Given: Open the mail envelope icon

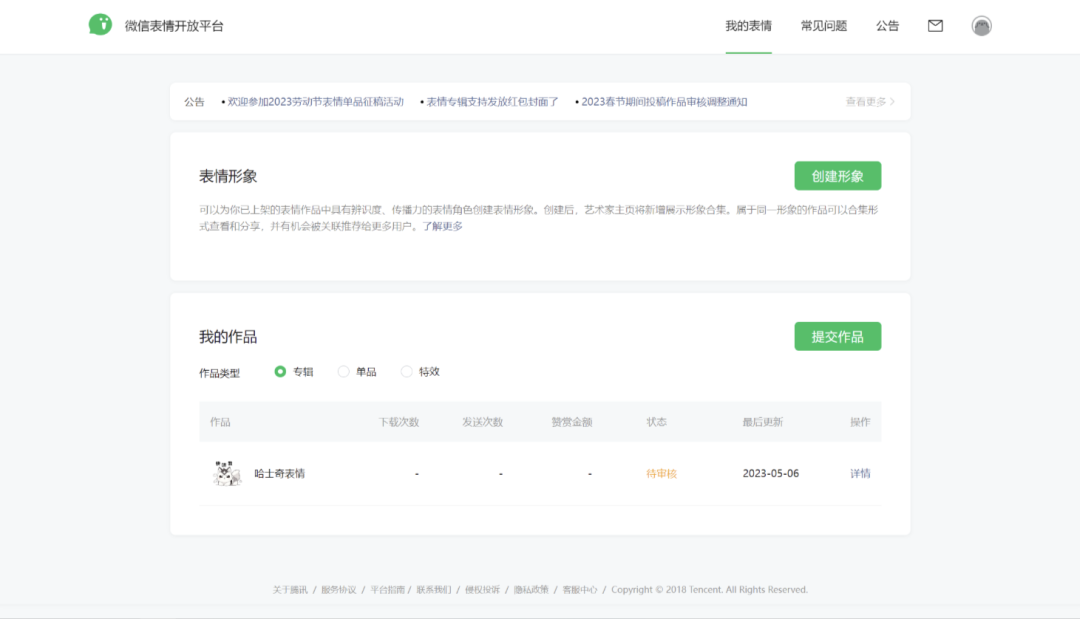Looking at the screenshot, I should point(935,26).
